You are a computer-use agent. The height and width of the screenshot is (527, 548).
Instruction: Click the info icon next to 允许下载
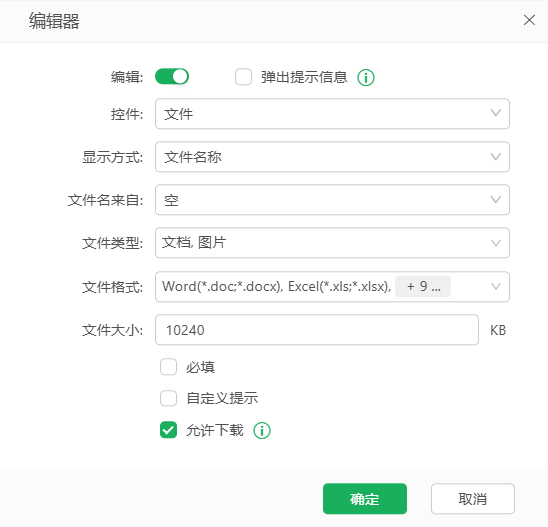pyautogui.click(x=262, y=430)
